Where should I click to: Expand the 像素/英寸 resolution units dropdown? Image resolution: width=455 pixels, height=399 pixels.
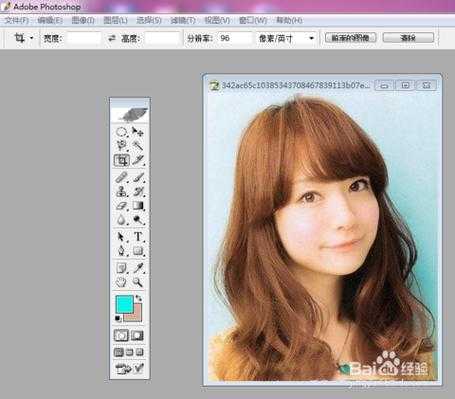[x=311, y=38]
